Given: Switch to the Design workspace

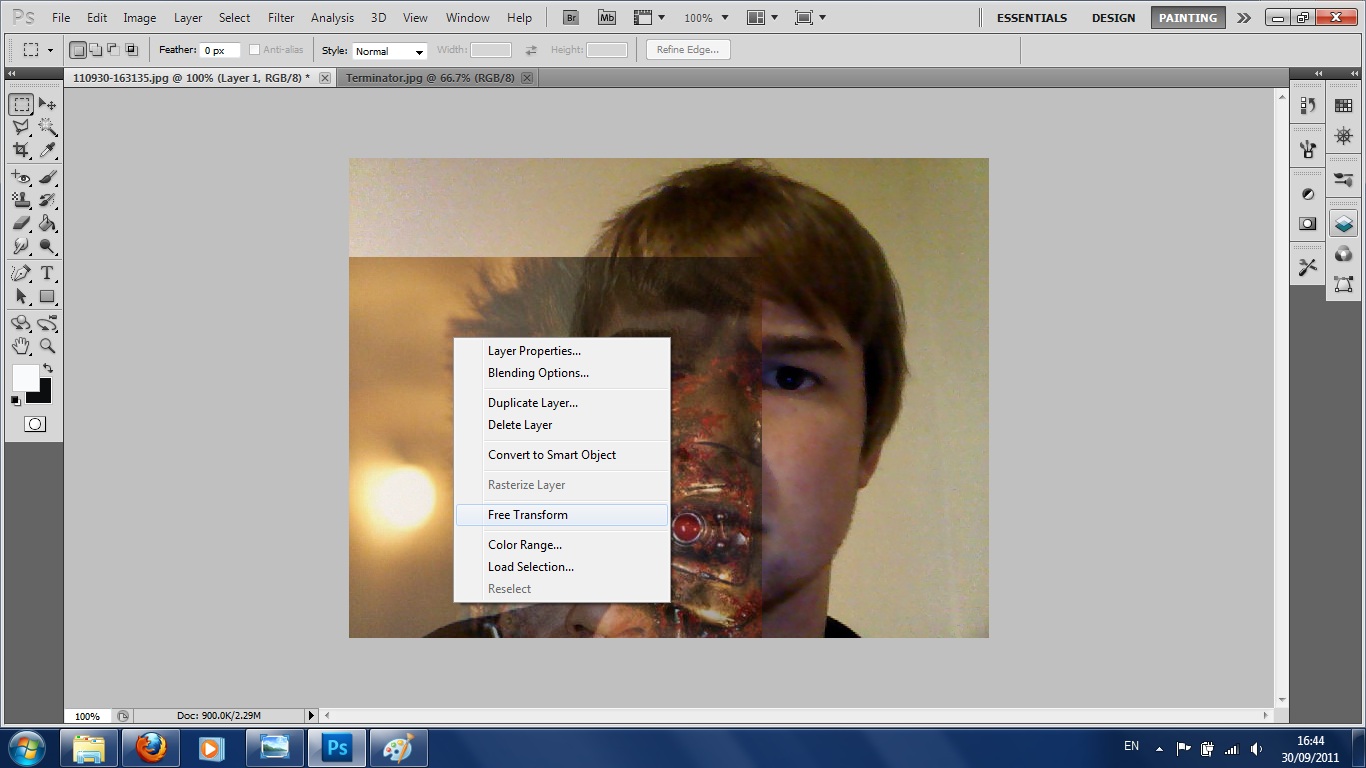Looking at the screenshot, I should click(1113, 17).
